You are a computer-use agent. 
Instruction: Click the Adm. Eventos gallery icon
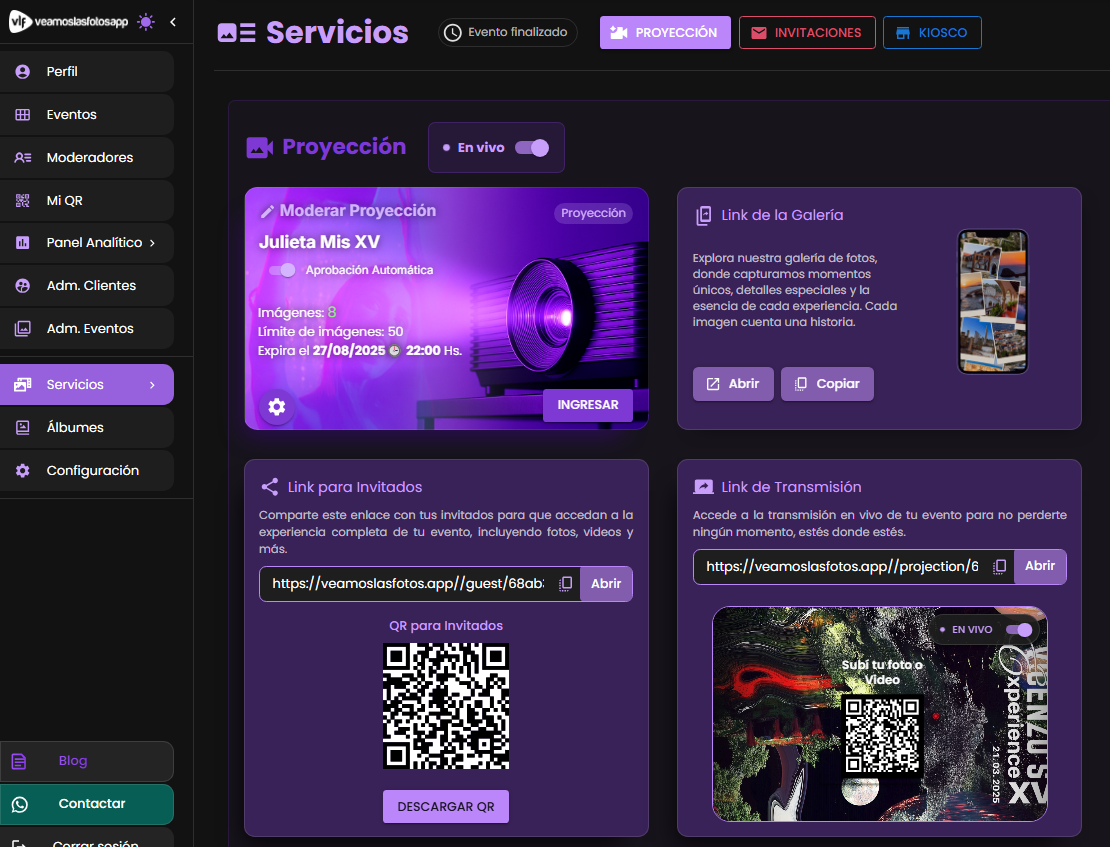[23, 329]
